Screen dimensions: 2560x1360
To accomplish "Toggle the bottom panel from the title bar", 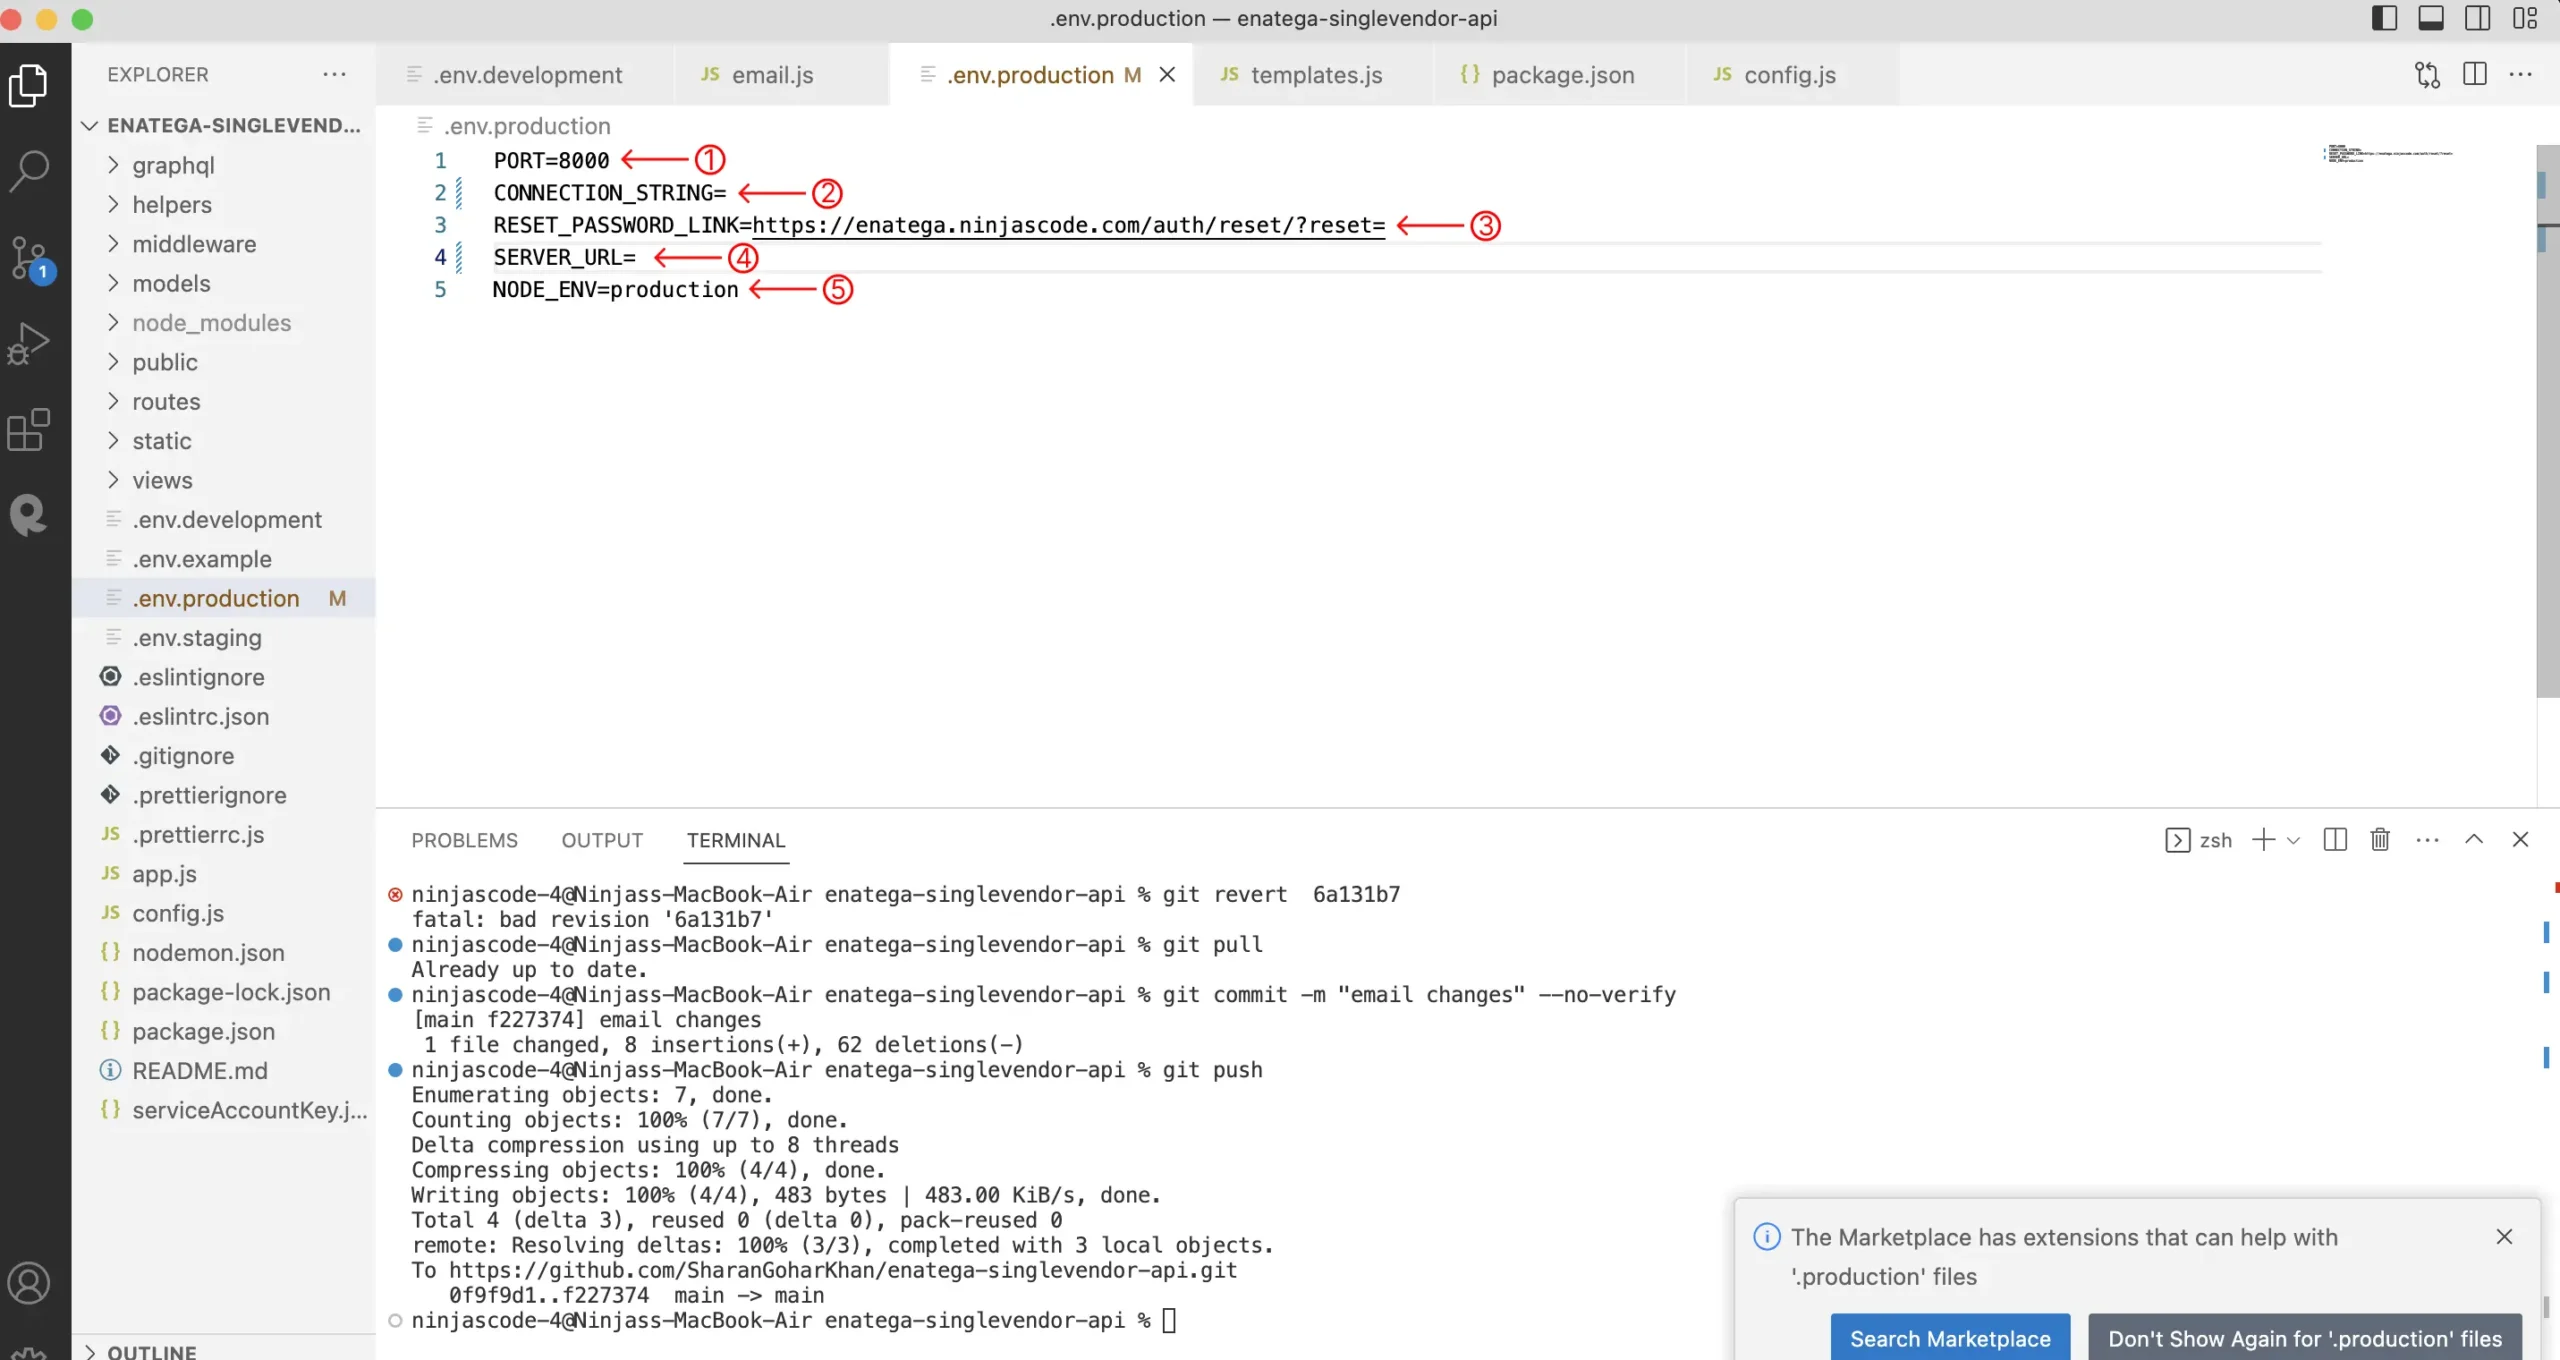I will coord(2431,18).
